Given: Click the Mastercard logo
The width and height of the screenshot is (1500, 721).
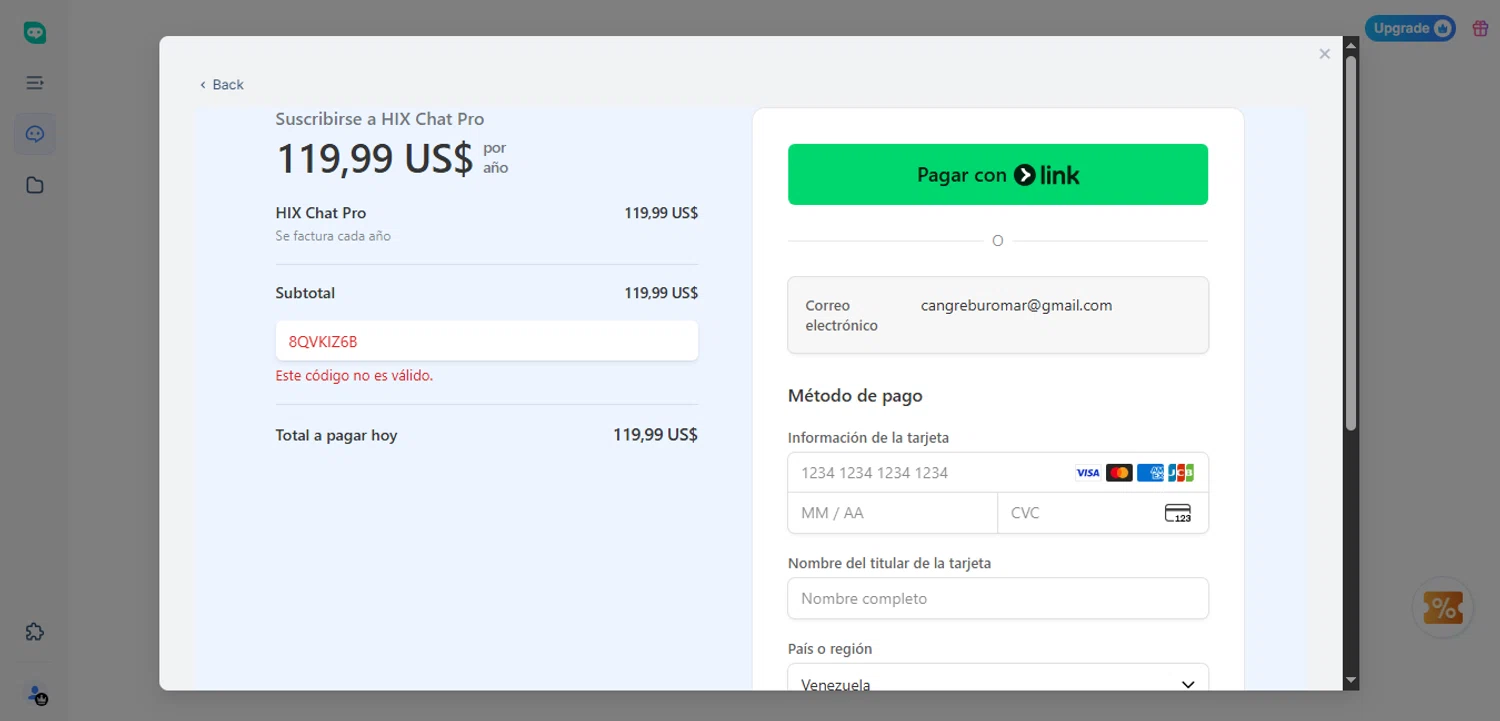Looking at the screenshot, I should coord(1119,473).
